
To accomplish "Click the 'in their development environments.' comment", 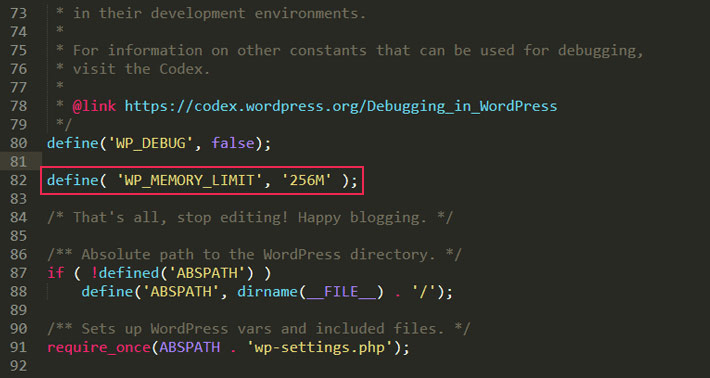I will tap(211, 13).
